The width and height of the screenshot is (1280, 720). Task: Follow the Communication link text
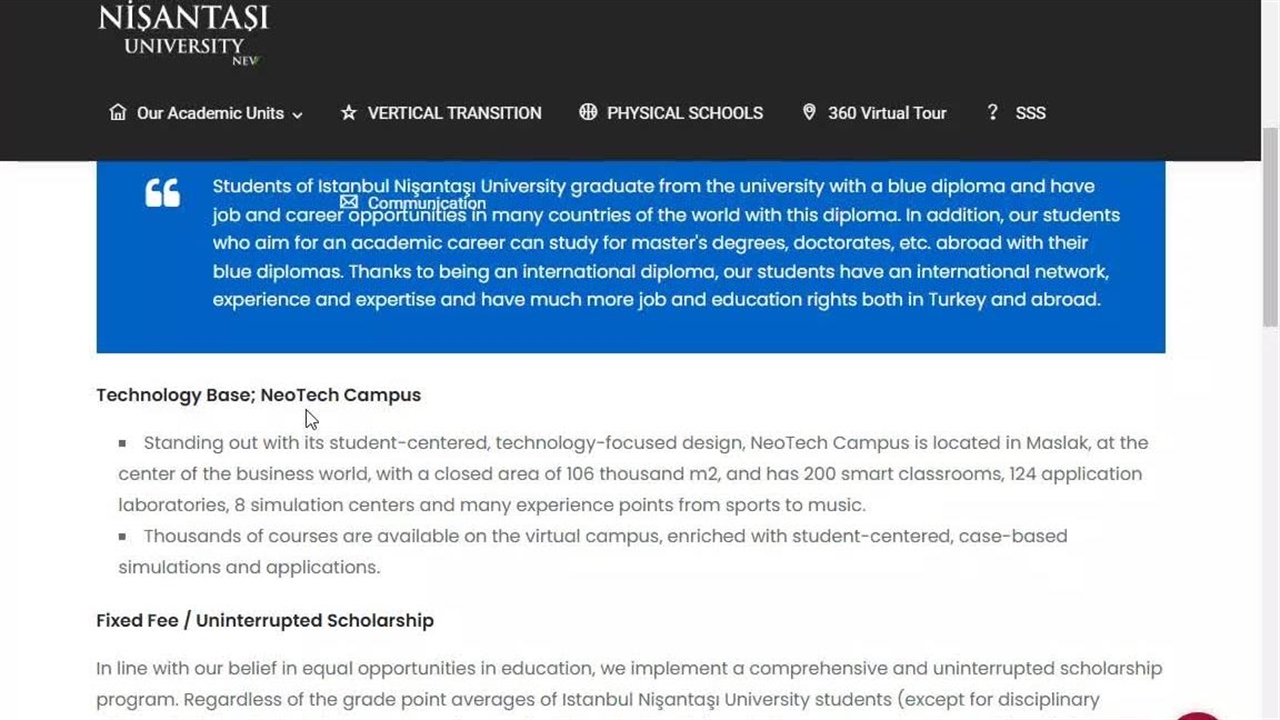(x=426, y=204)
